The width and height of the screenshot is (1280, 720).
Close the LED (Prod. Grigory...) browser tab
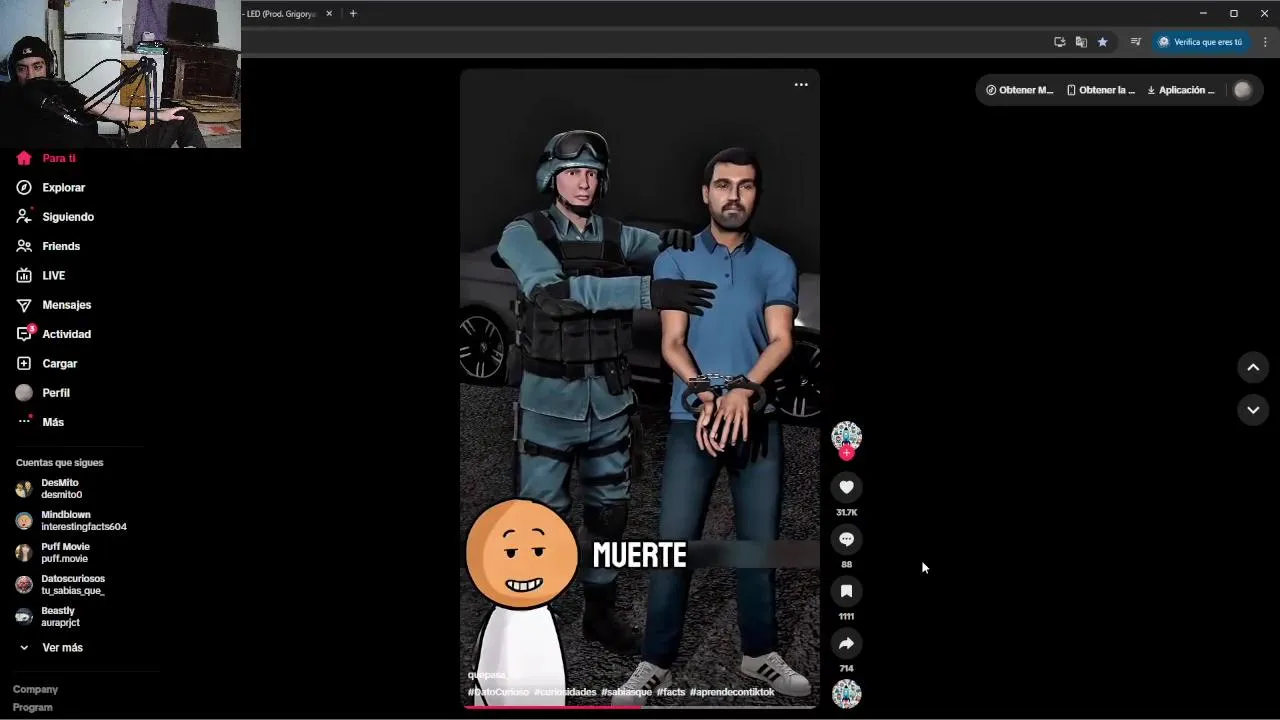click(x=329, y=14)
